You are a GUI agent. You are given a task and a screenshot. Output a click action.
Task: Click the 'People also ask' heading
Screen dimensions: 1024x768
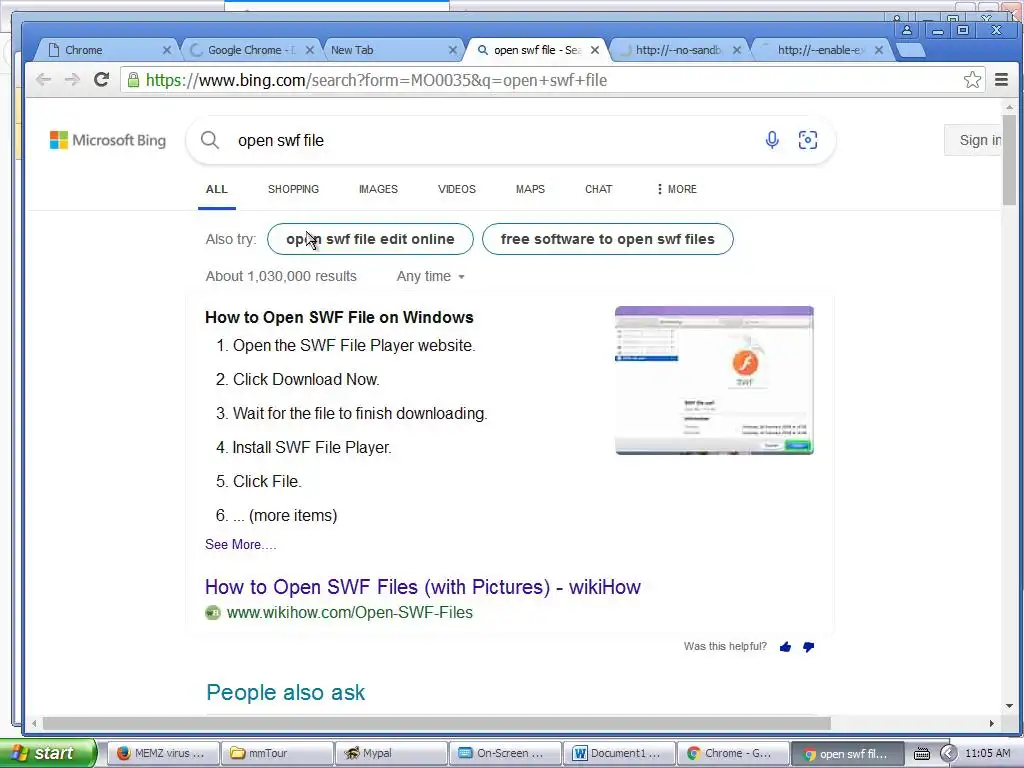point(285,692)
